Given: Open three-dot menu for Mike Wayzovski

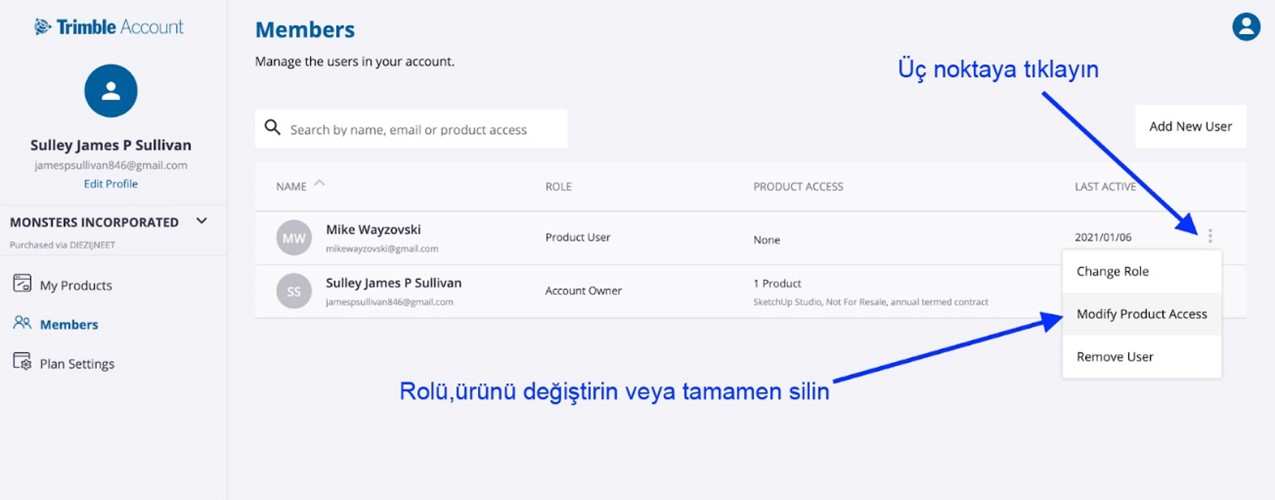Looking at the screenshot, I should click(1210, 237).
